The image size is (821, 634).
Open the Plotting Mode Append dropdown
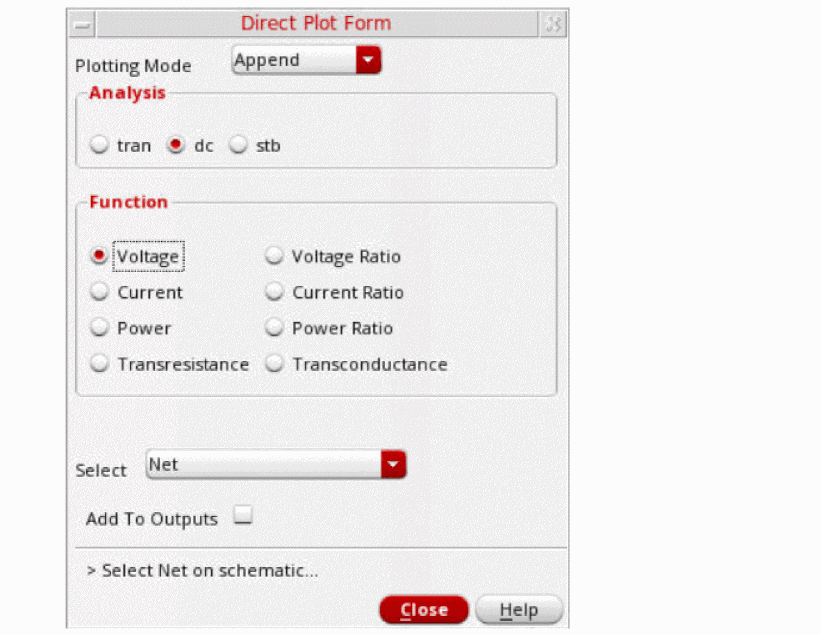[306, 60]
